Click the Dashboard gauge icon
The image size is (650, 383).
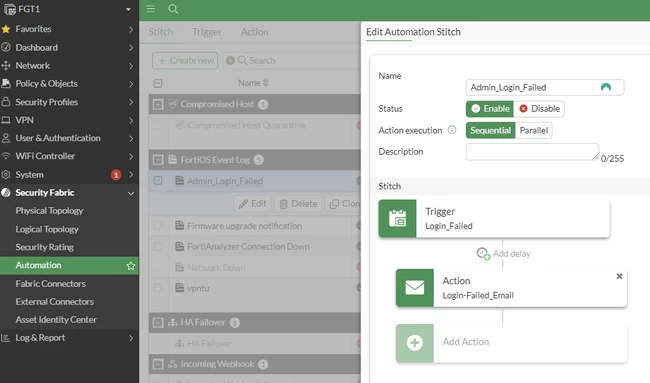click(6, 47)
